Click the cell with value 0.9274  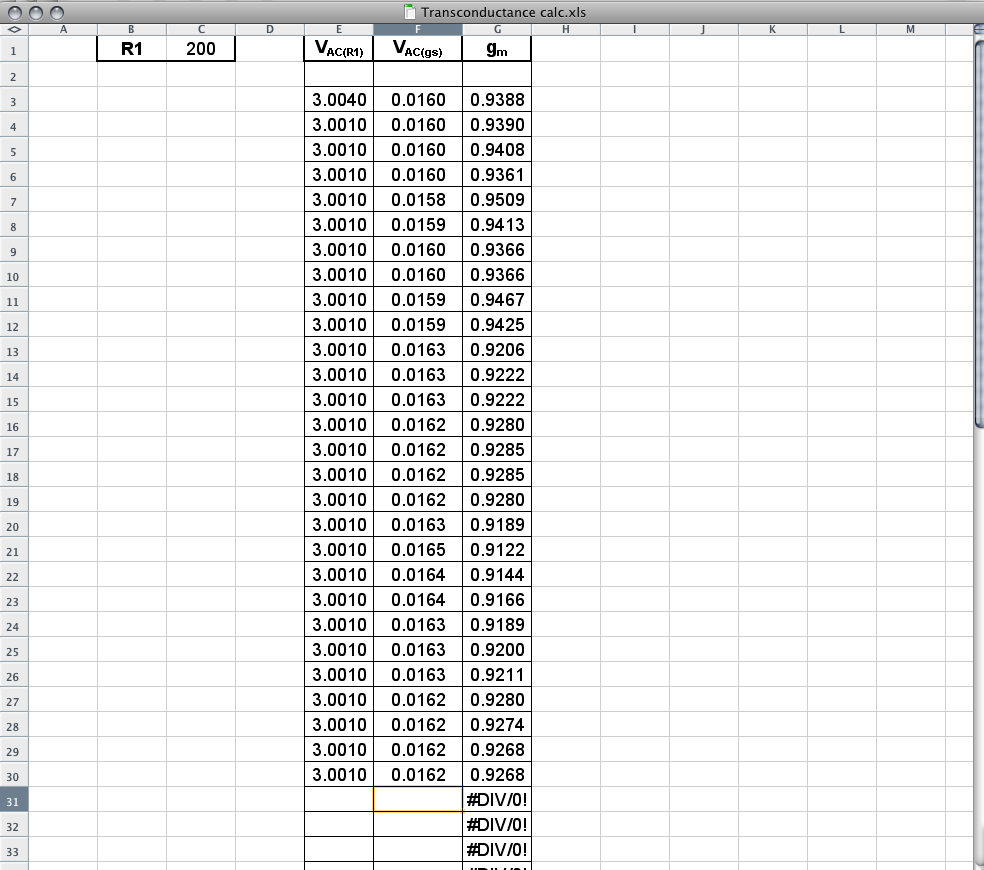coord(497,725)
